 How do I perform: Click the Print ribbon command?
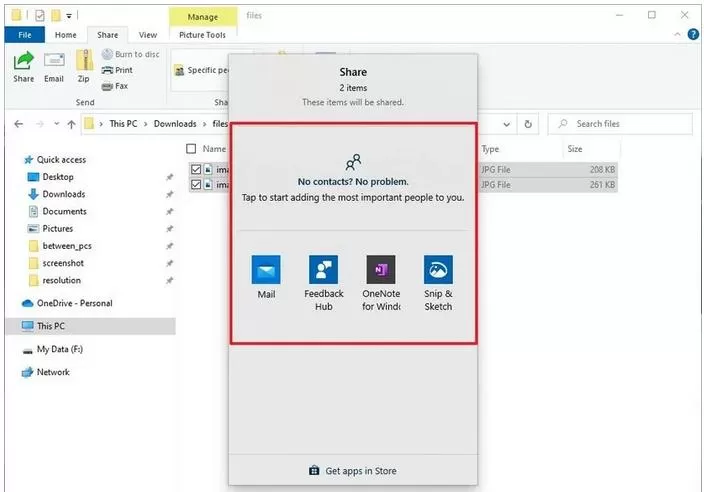tap(117, 70)
